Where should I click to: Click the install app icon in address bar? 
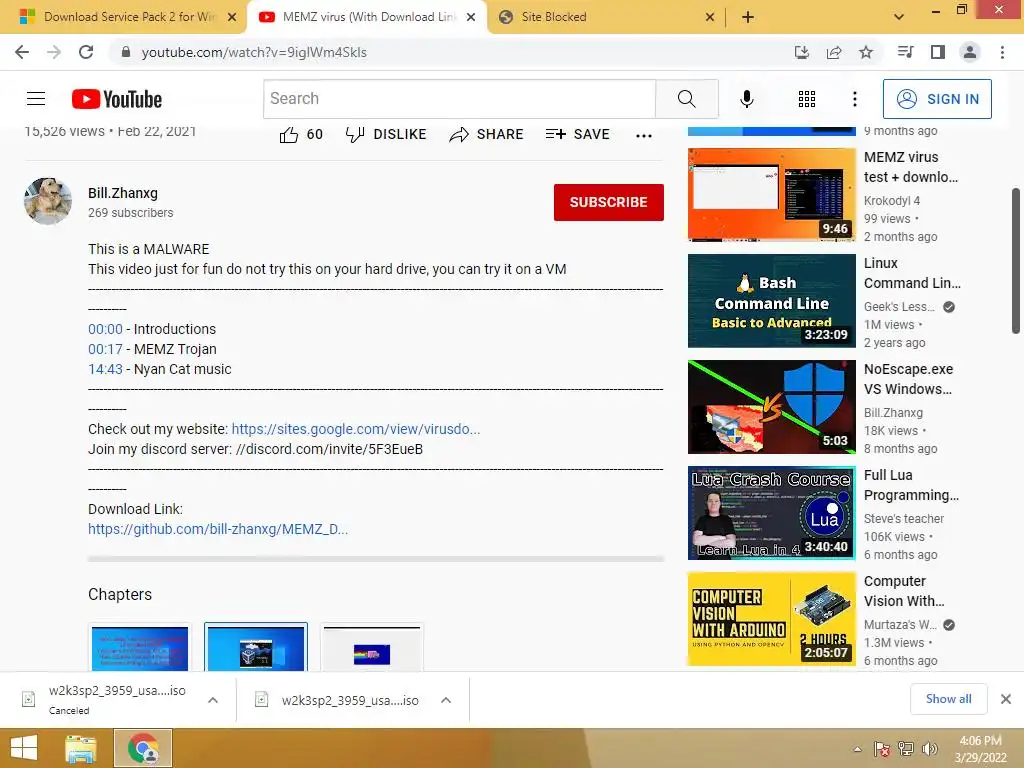801,52
